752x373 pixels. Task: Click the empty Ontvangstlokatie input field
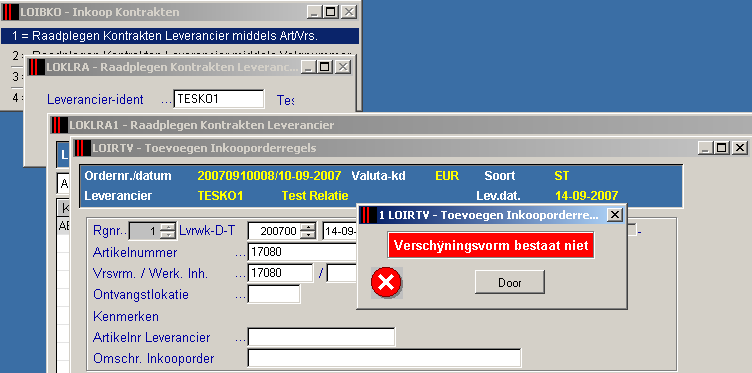pos(274,294)
